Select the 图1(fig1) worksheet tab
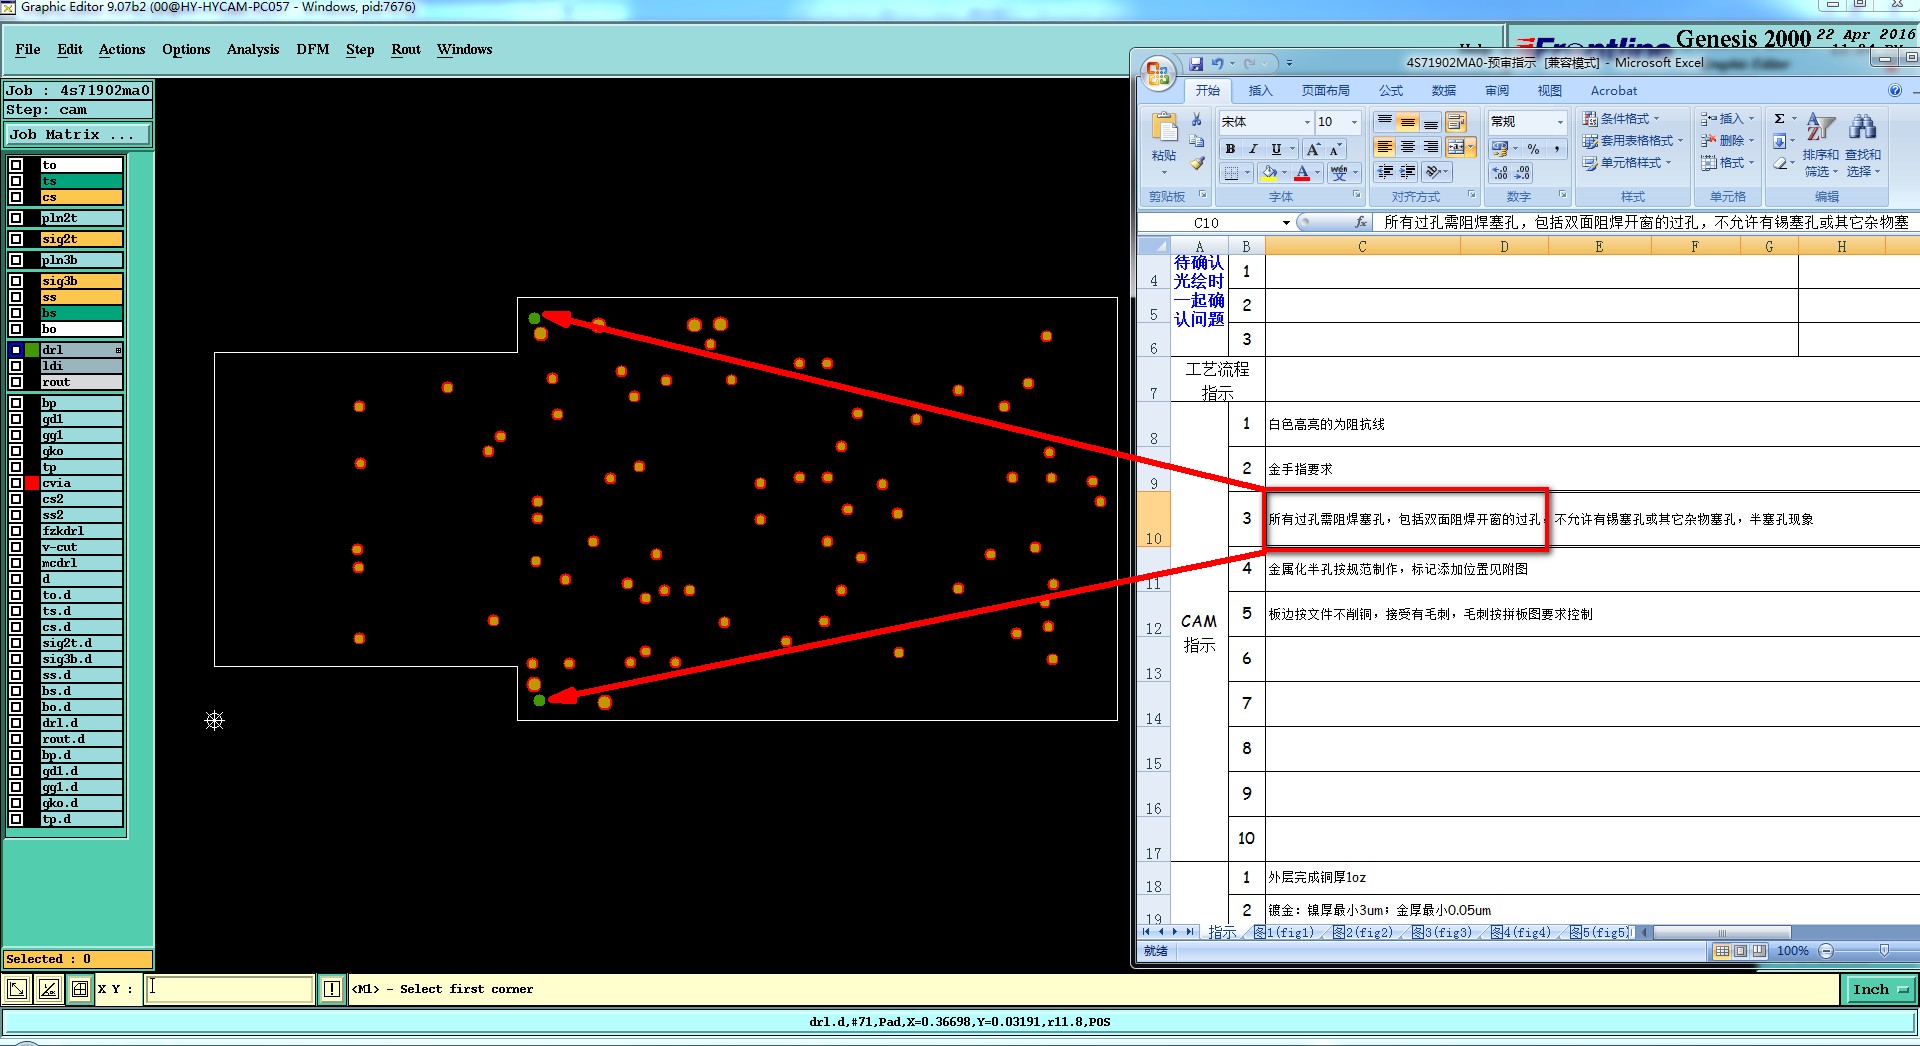The height and width of the screenshot is (1046, 1920). click(1284, 932)
